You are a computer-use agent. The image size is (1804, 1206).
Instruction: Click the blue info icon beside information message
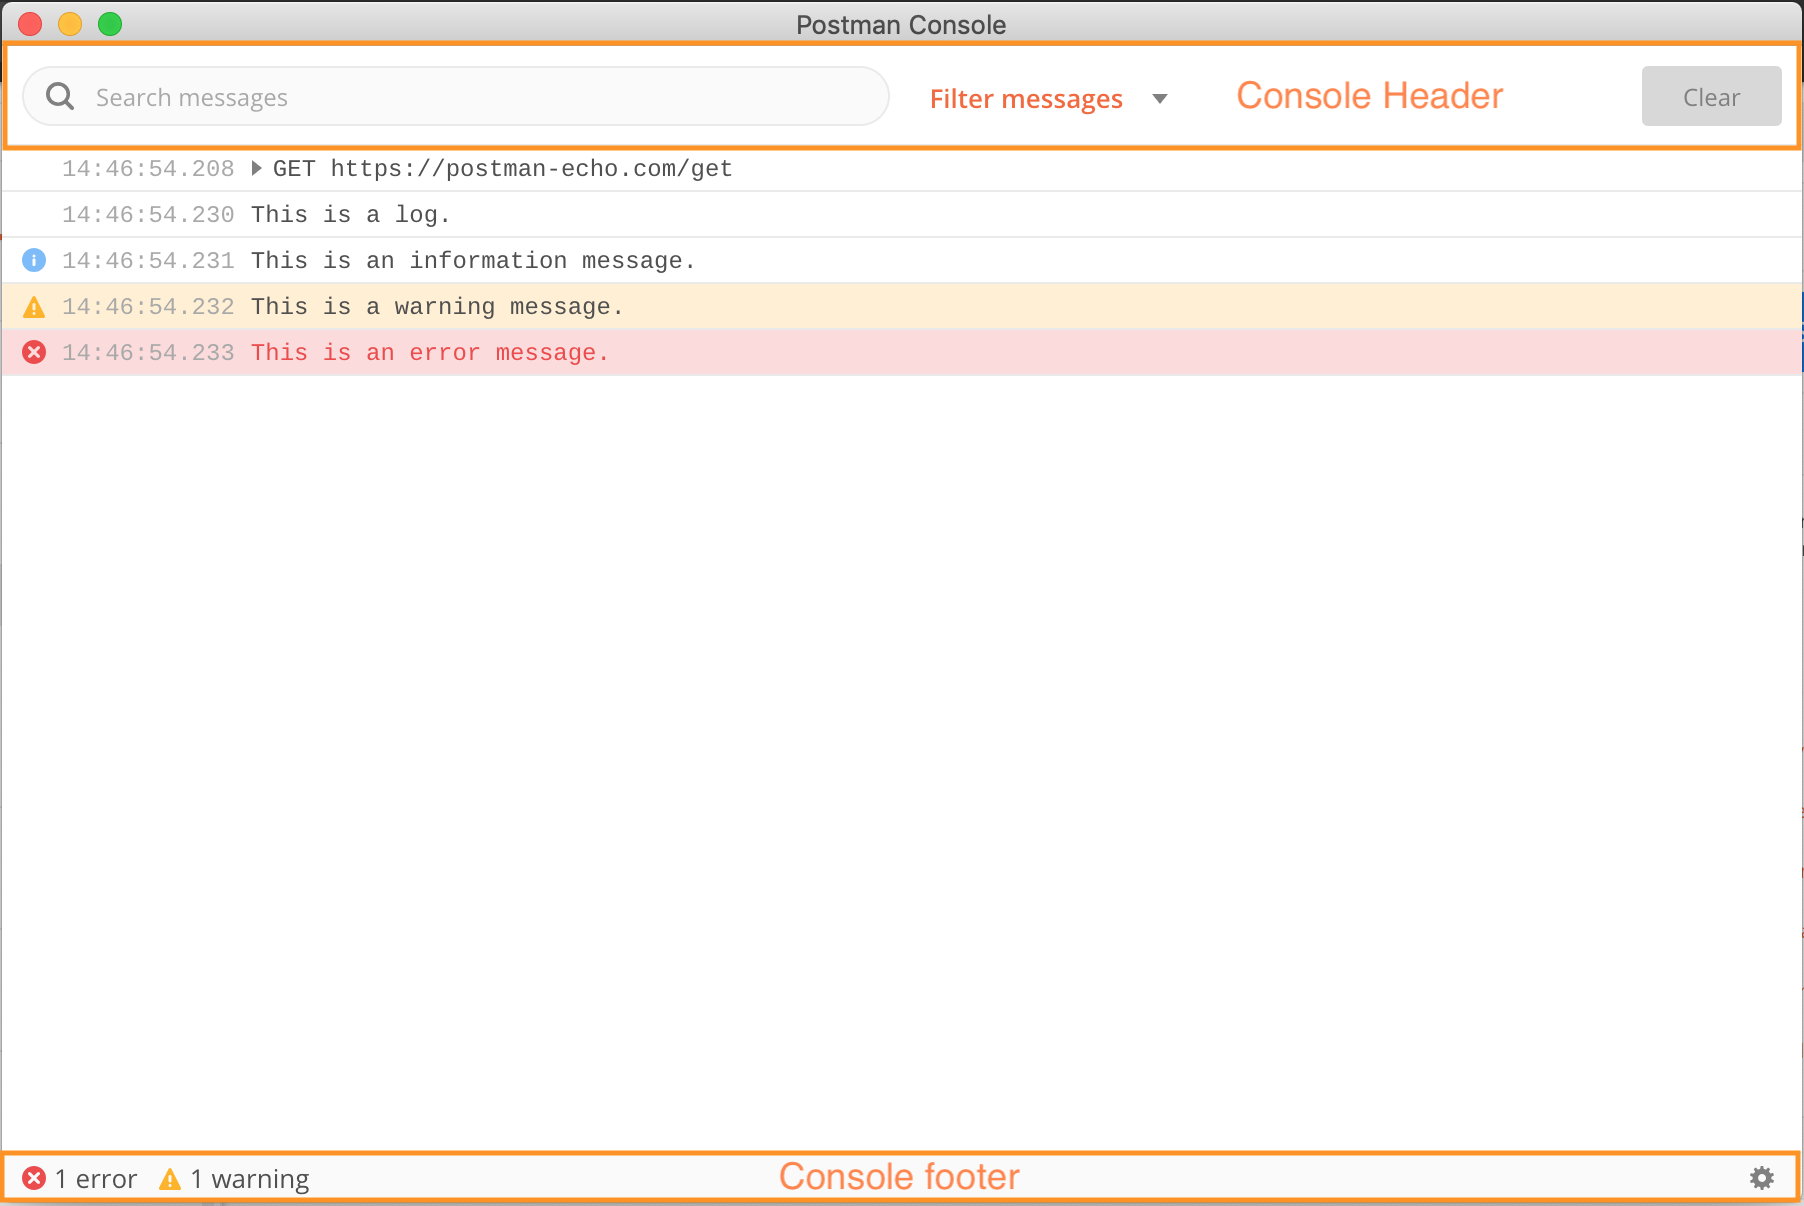(x=34, y=260)
